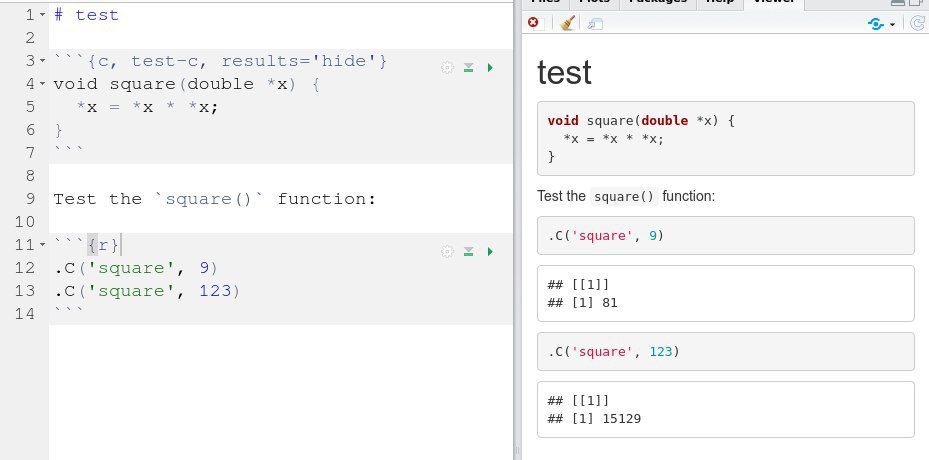Run the {r} chunk with green play icon

click(490, 252)
